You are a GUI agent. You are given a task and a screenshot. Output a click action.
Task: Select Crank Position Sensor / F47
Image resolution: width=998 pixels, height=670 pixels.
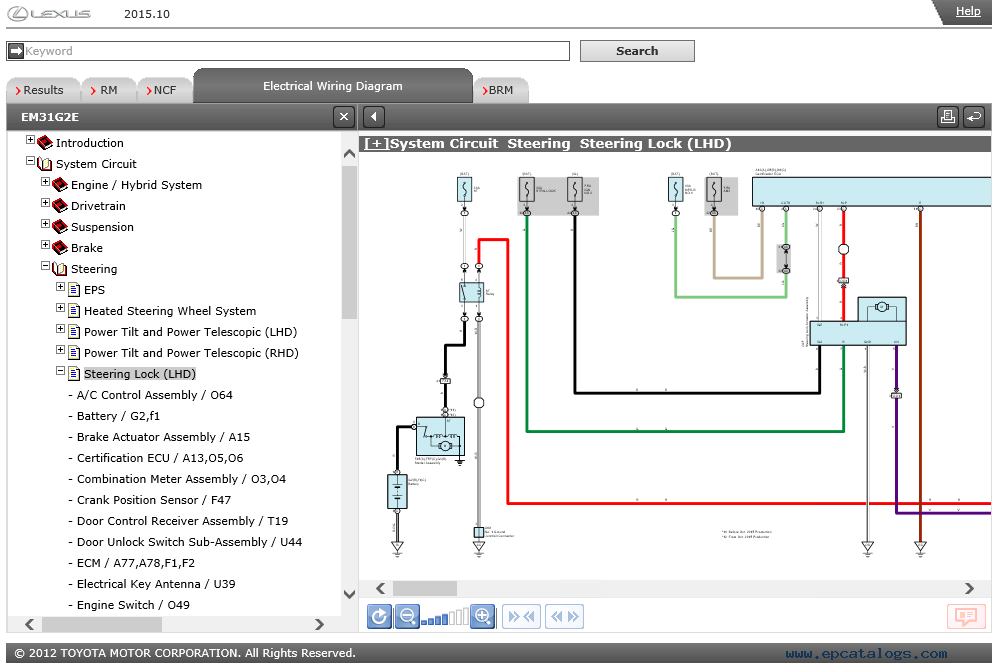click(x=154, y=499)
